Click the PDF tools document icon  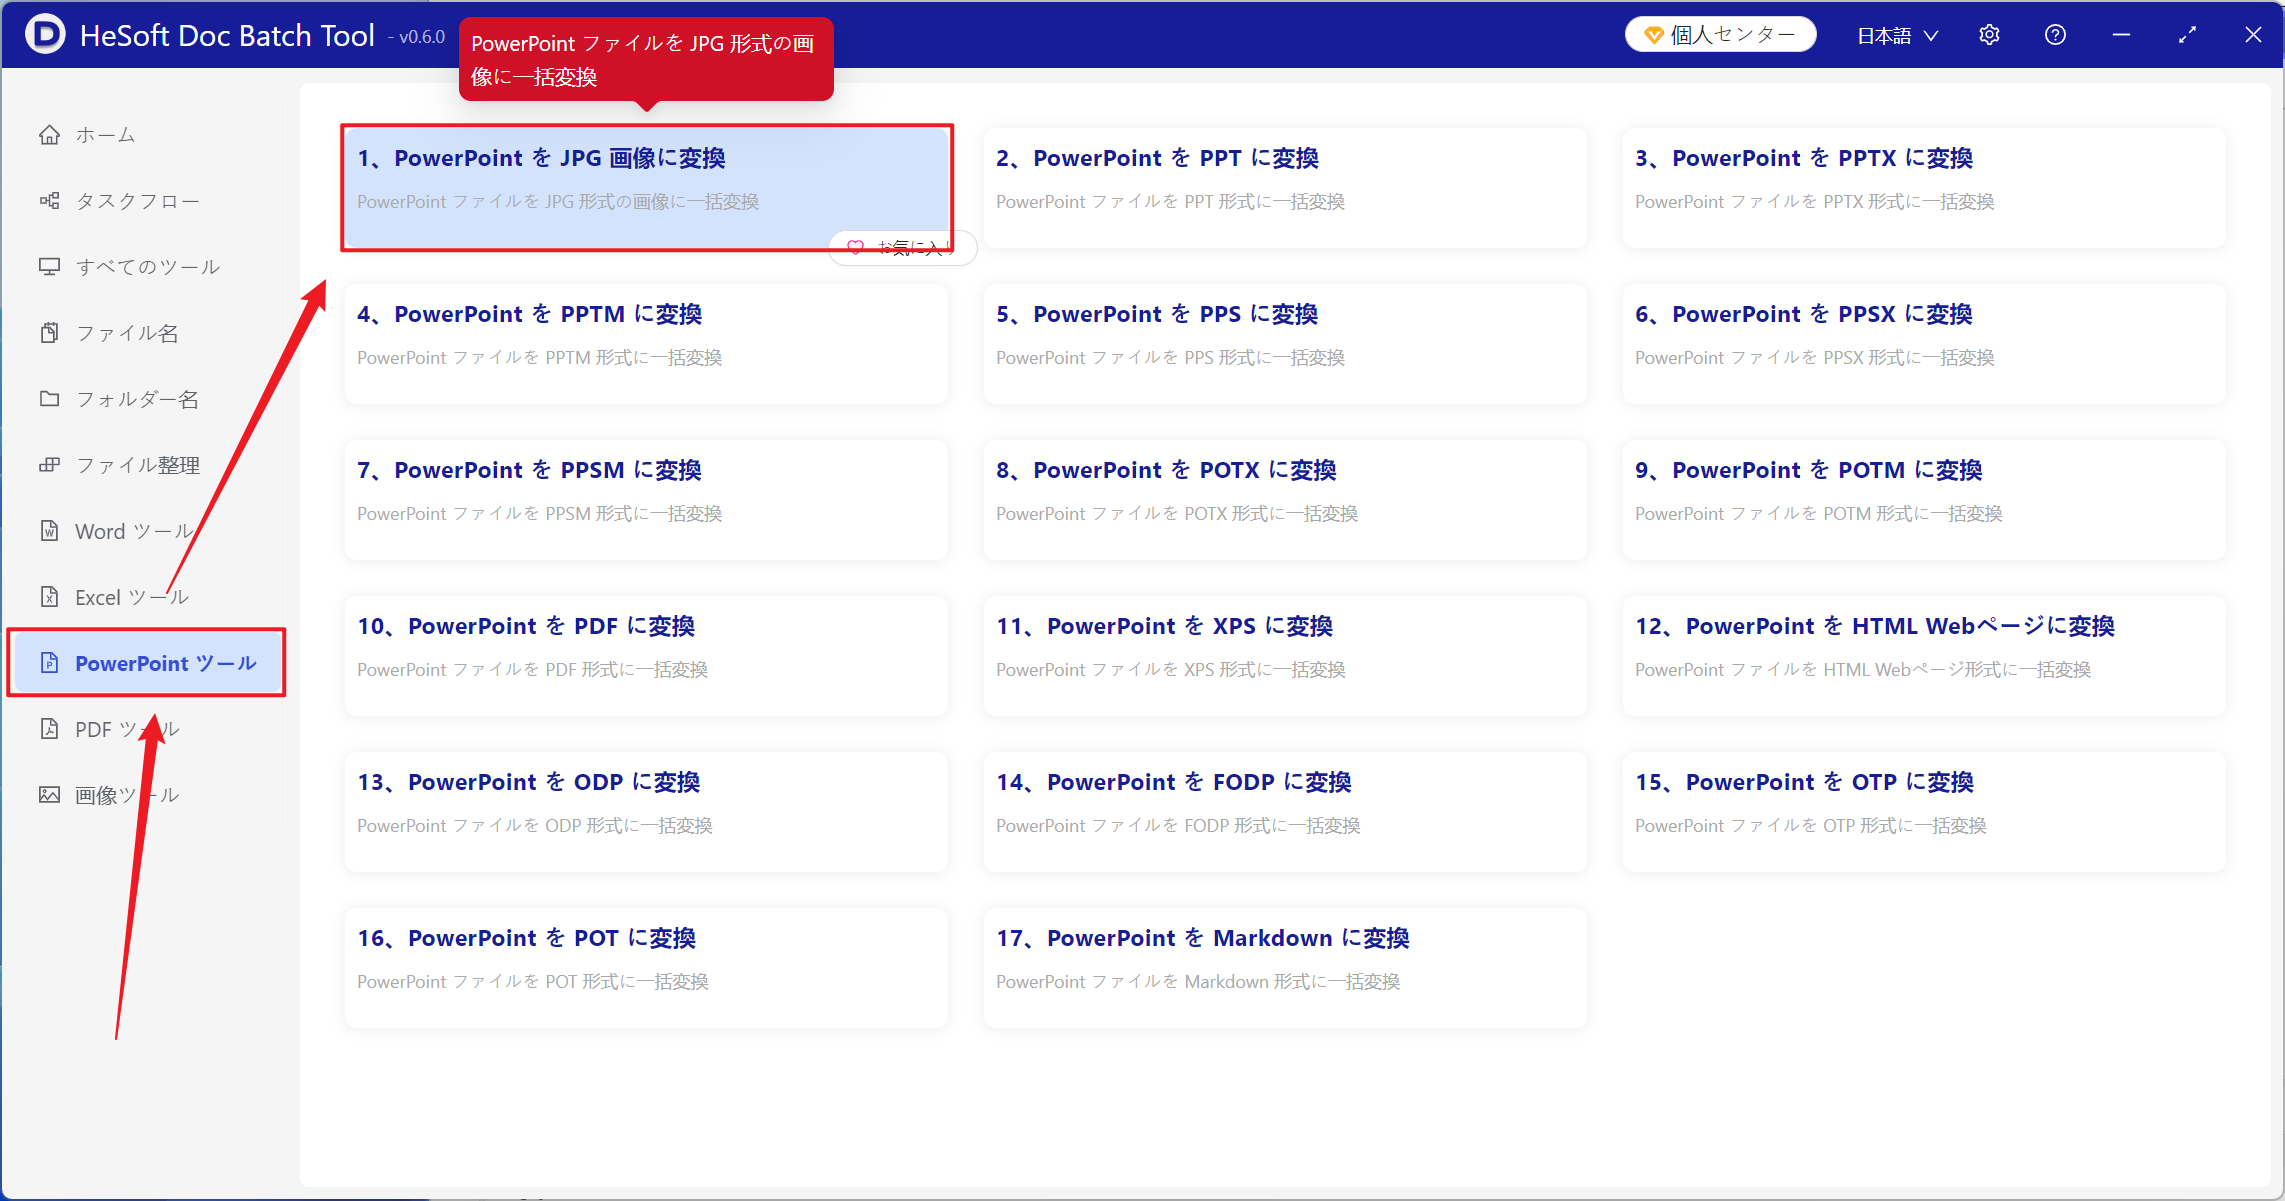(x=49, y=729)
